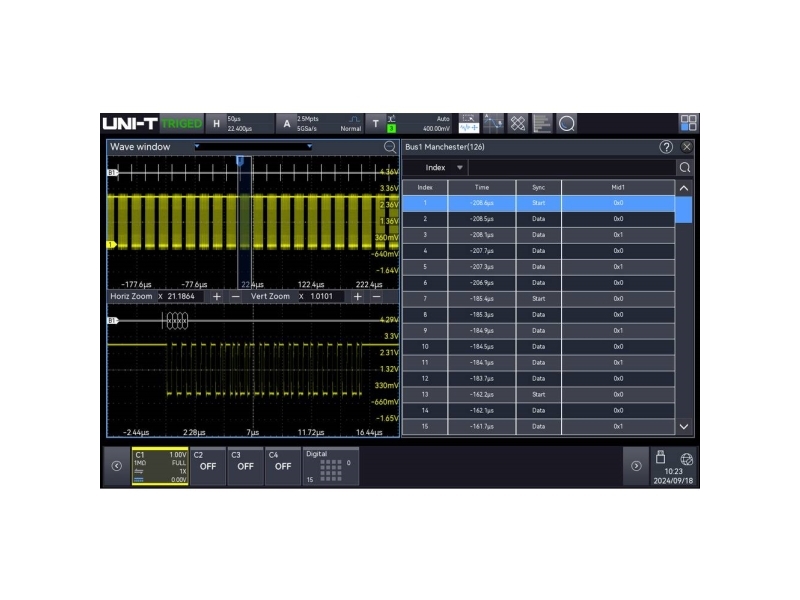The image size is (800, 600).
Task: Select decode row with index 3
Action: [539, 235]
